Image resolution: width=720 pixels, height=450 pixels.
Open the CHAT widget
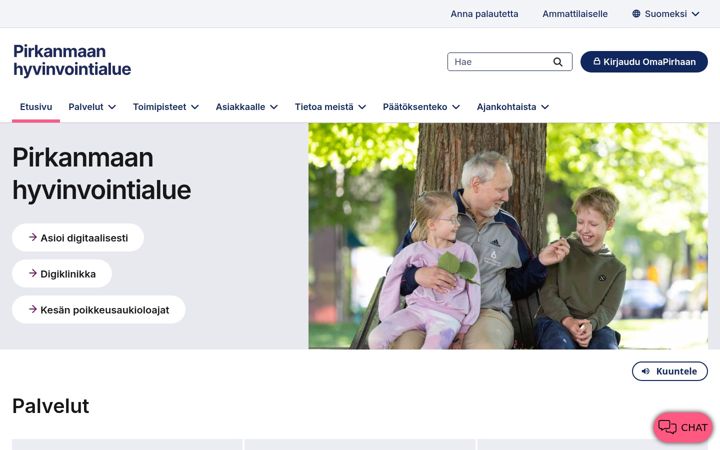pos(683,427)
